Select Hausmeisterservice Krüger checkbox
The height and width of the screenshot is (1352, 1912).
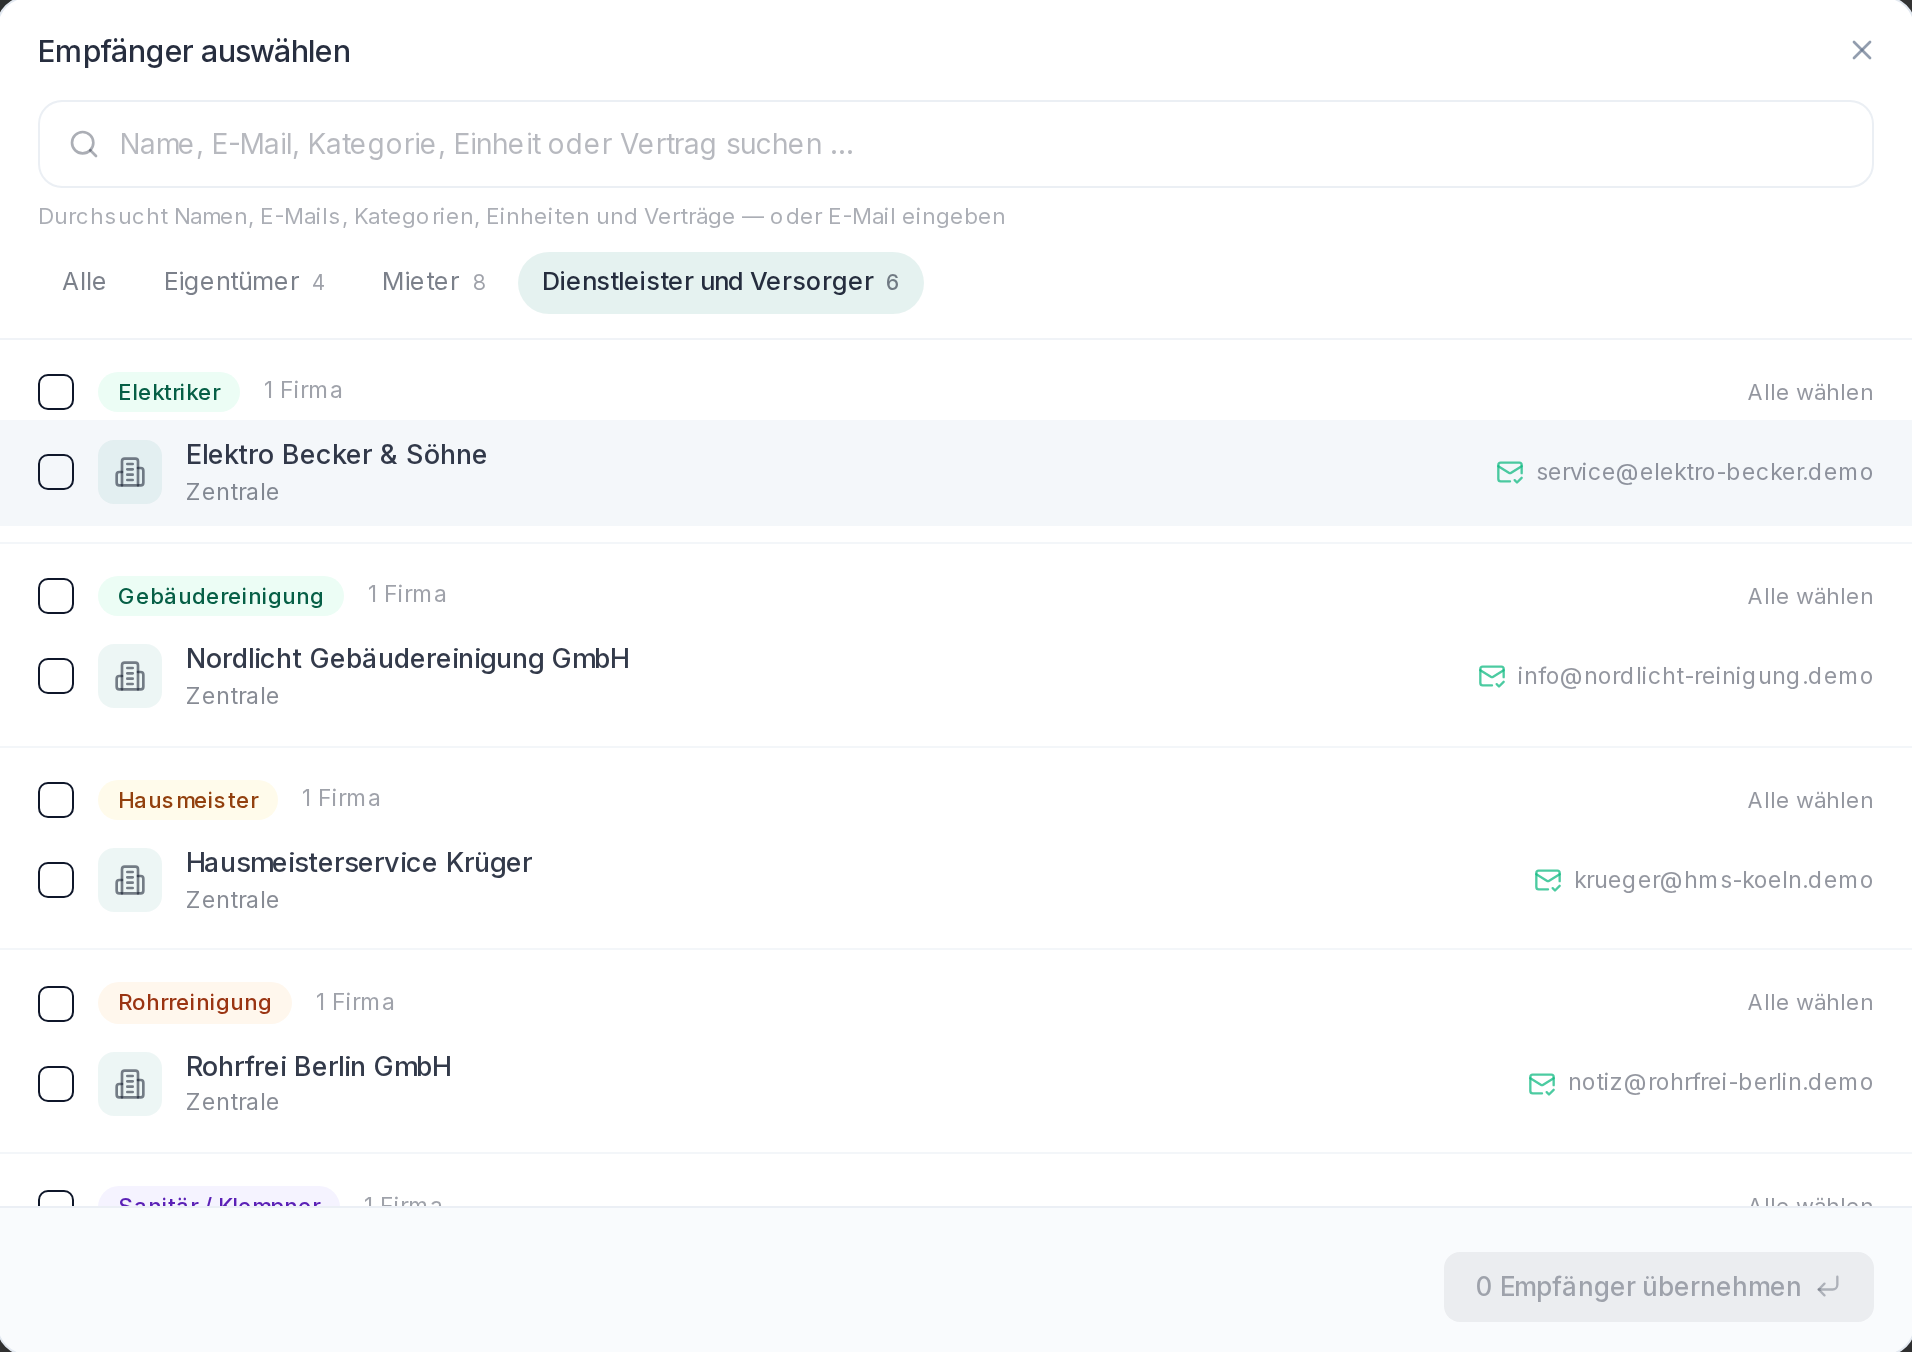click(x=56, y=880)
